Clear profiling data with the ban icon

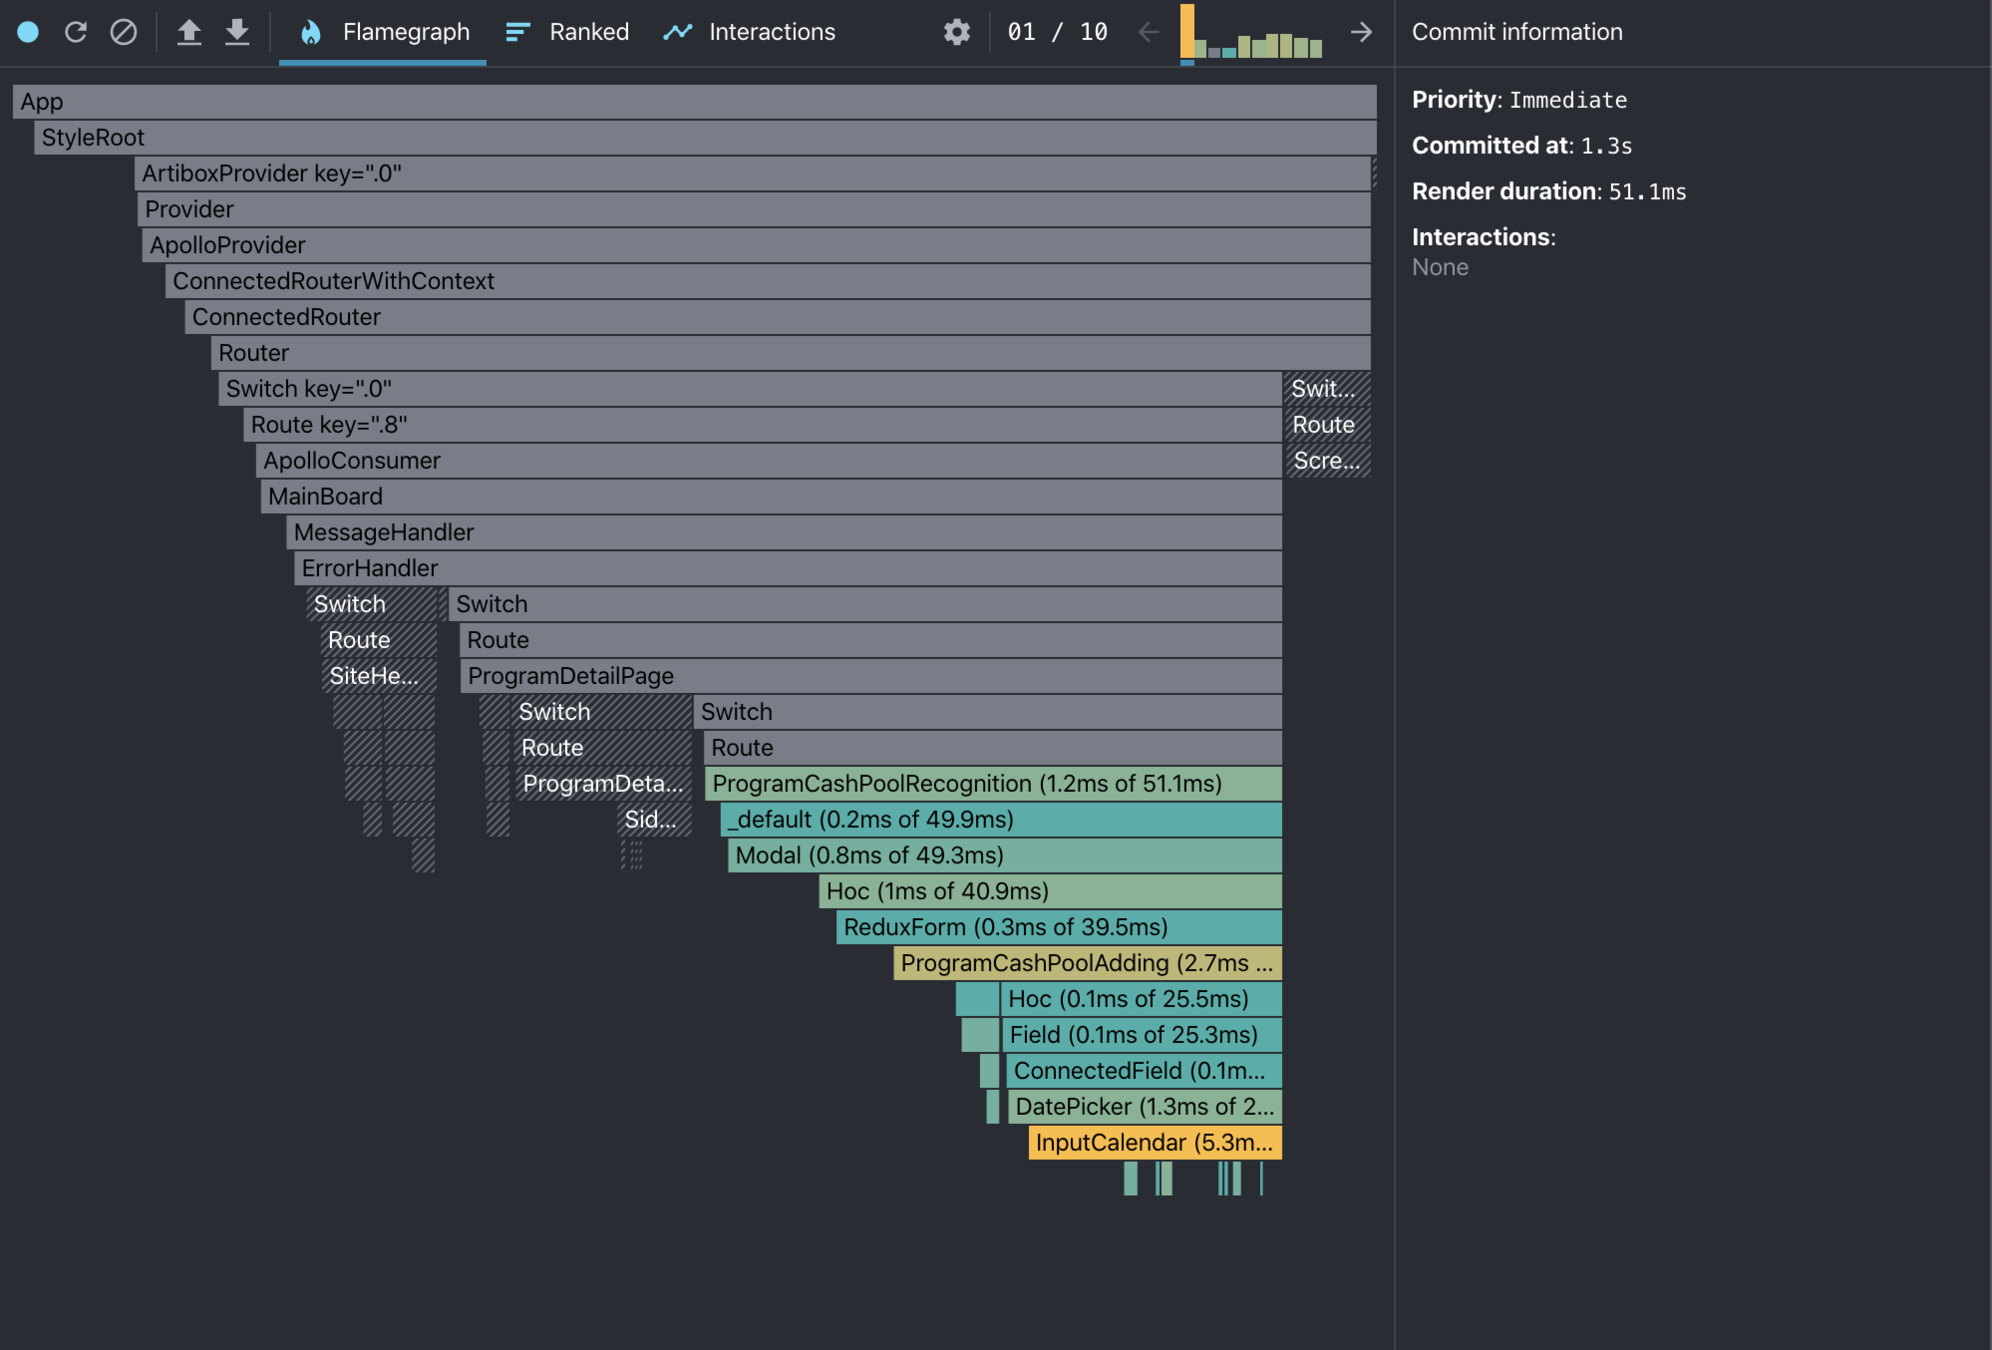pyautogui.click(x=123, y=32)
